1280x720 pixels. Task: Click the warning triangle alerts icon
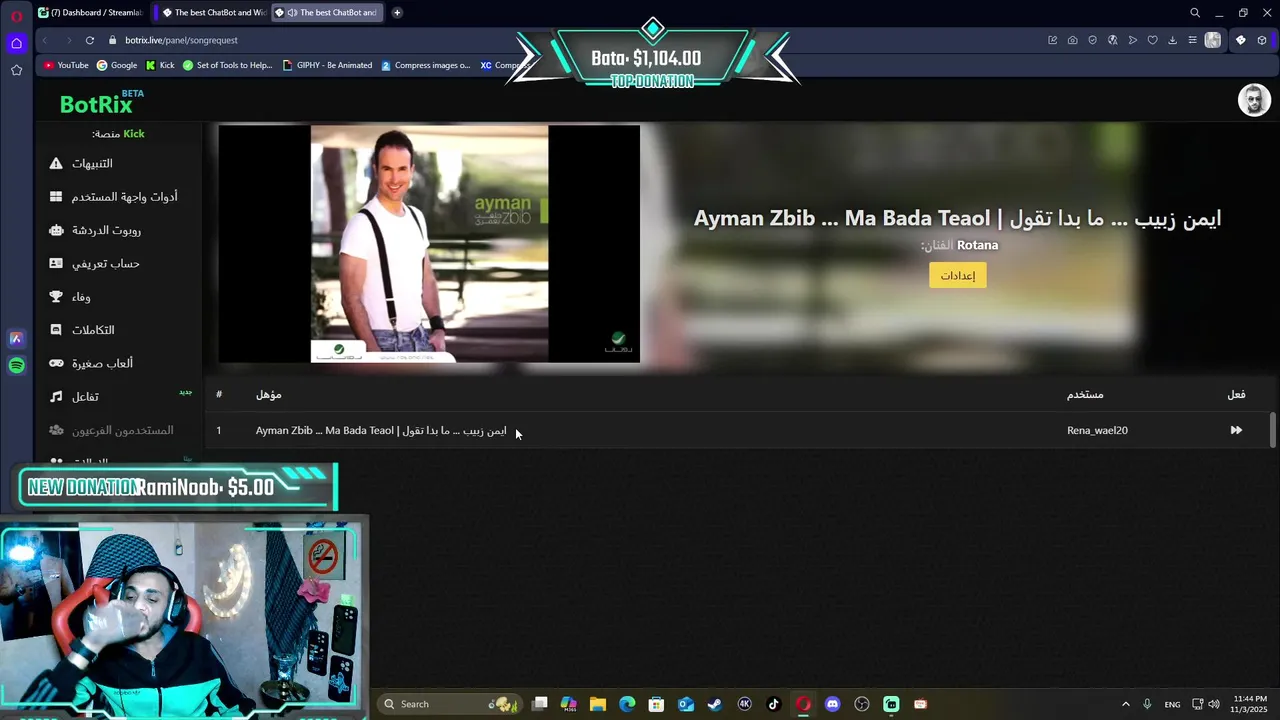tap(56, 163)
